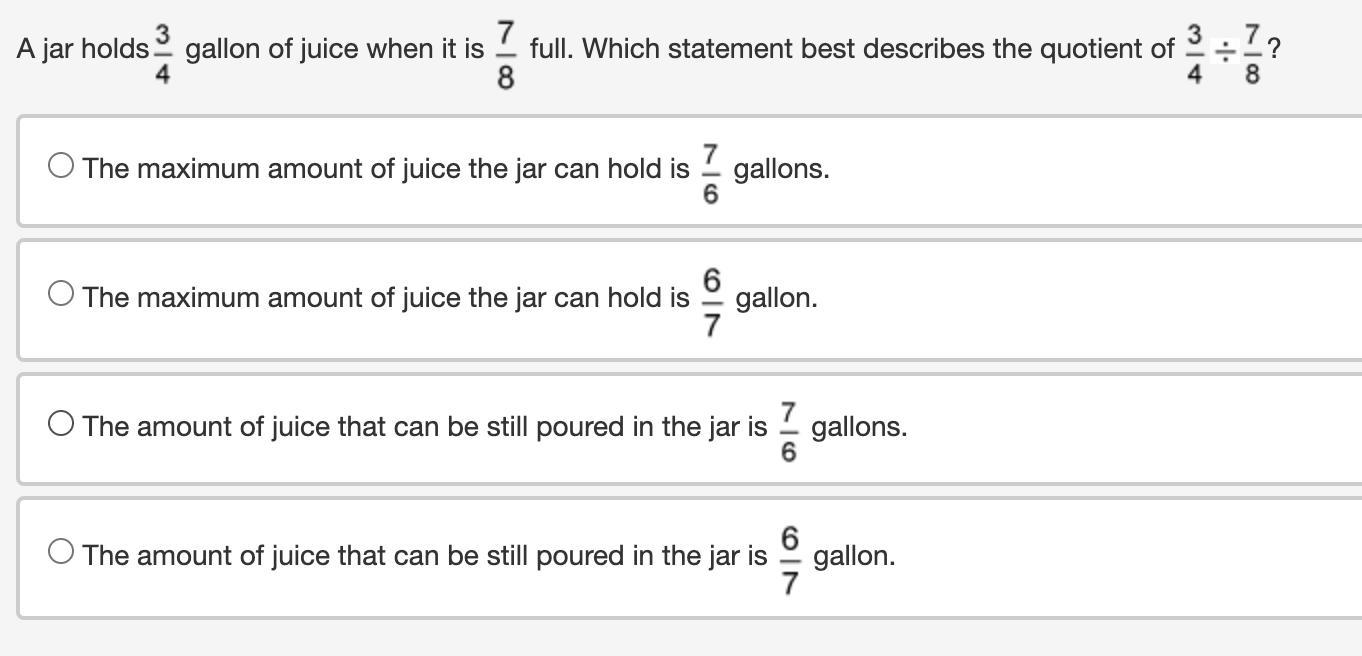Screen dimensions: 1362x656
Task: Pick radio for still poured 7/6 gallons
Action: [61, 424]
